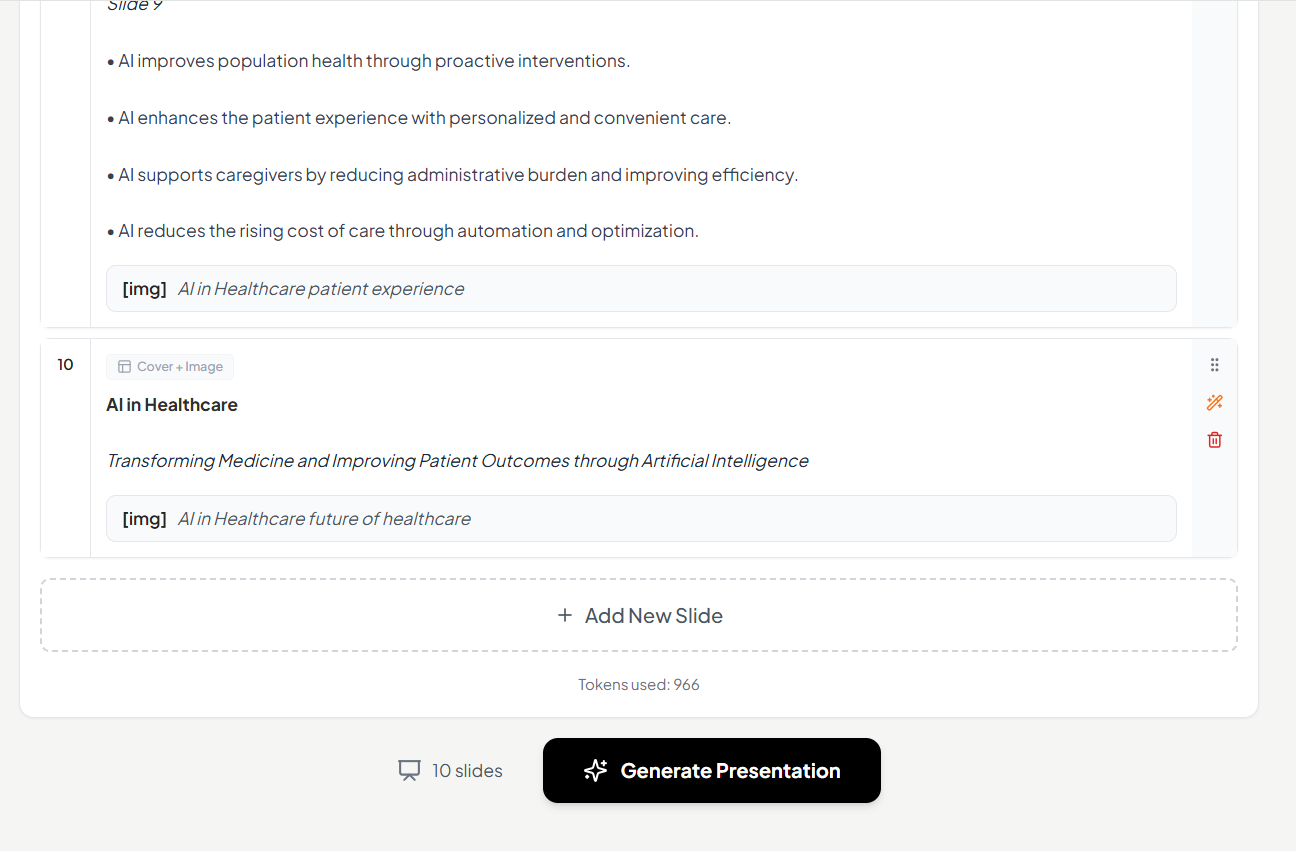Click the [img] tag in slide 10
The width and height of the screenshot is (1296, 851).
point(144,519)
